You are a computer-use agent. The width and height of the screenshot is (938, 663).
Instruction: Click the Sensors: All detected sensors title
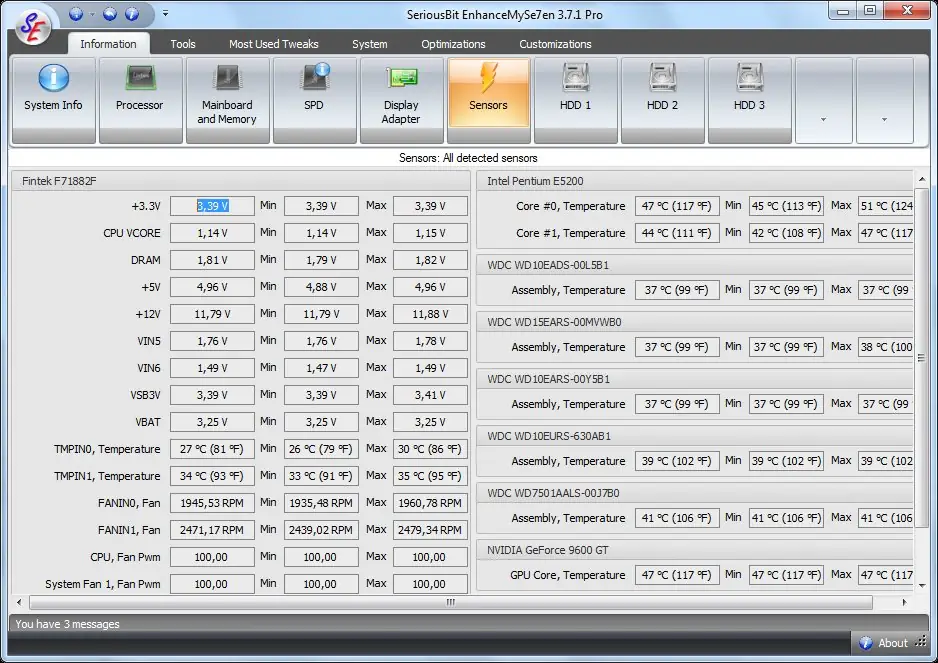pos(468,158)
